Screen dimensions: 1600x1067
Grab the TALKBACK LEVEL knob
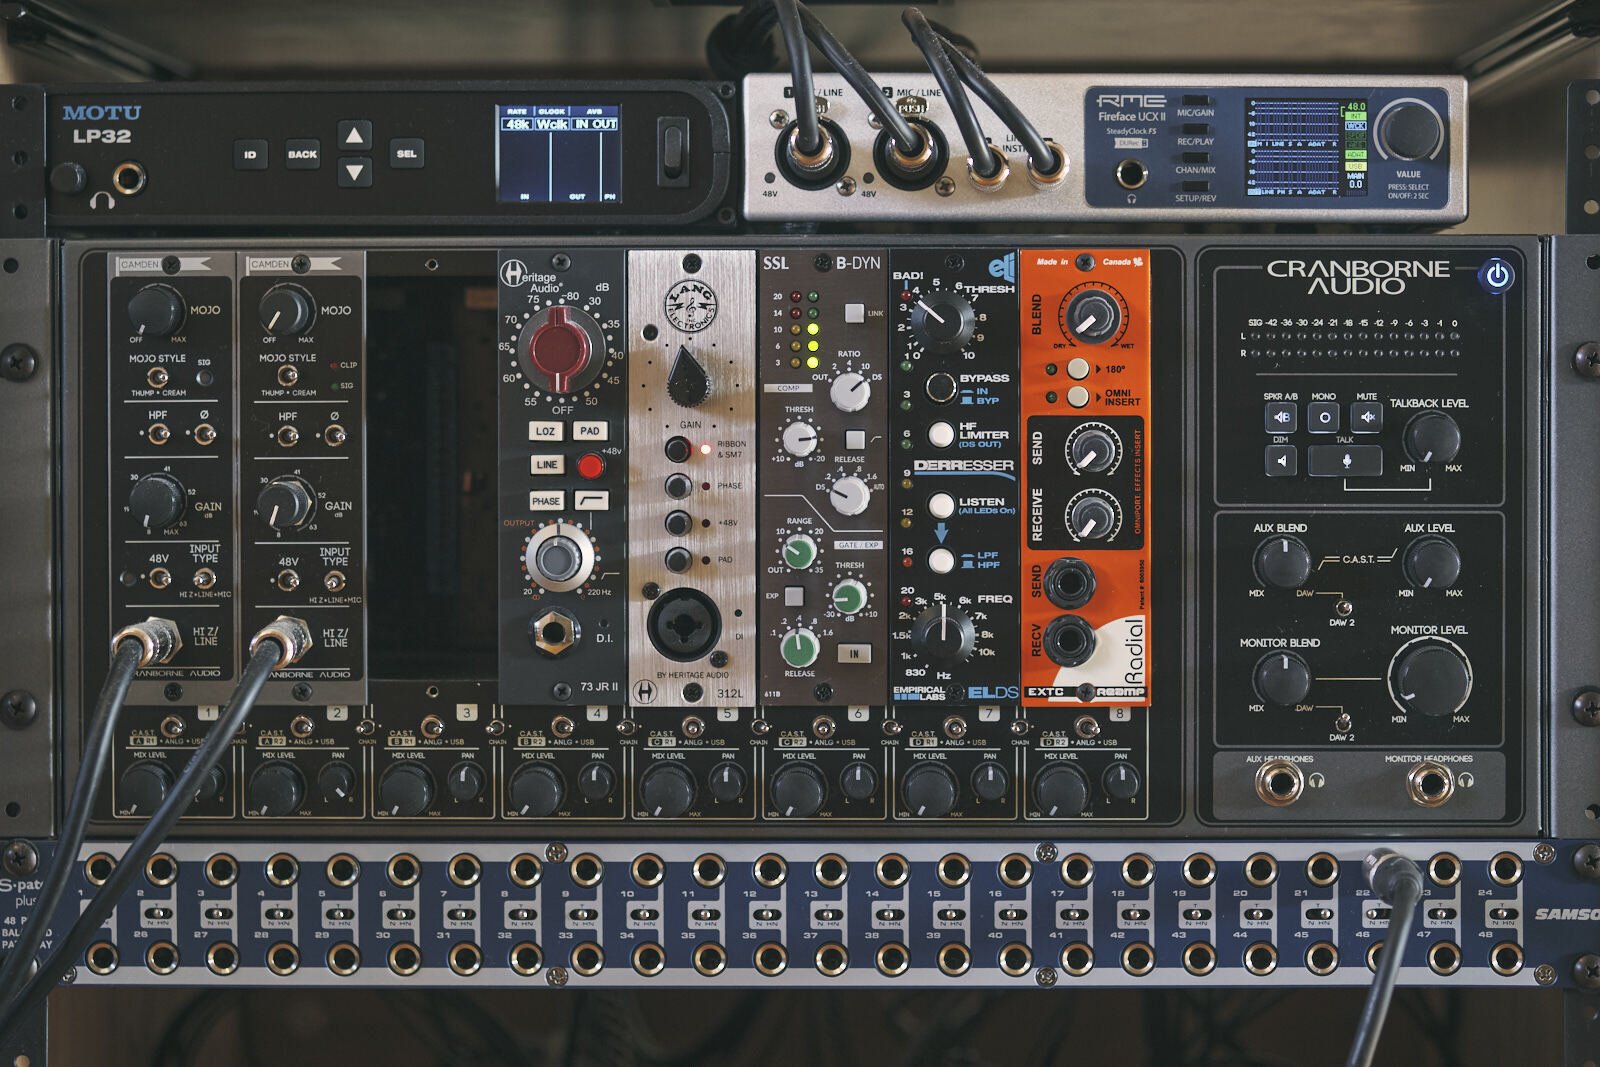1431,437
